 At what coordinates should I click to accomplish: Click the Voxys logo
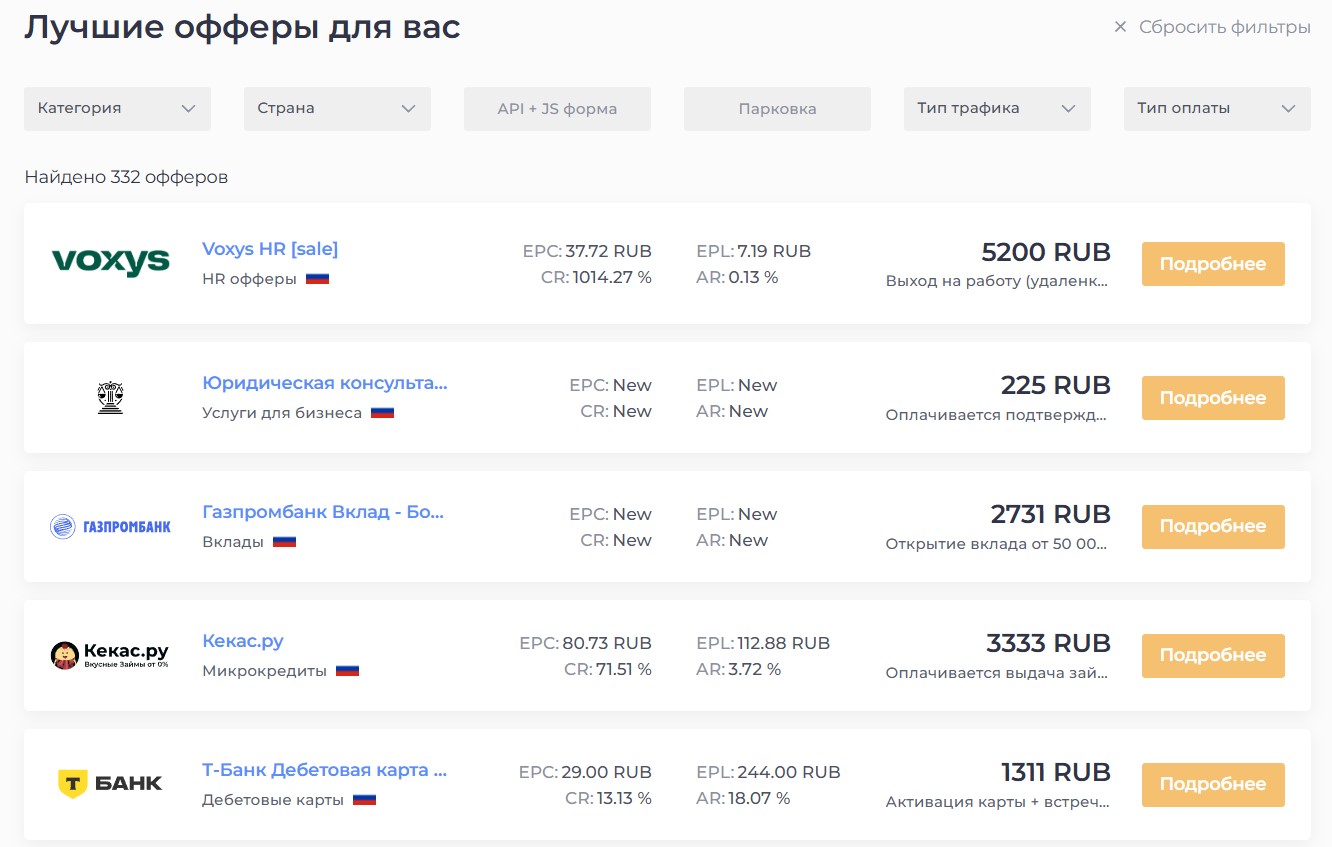click(110, 263)
